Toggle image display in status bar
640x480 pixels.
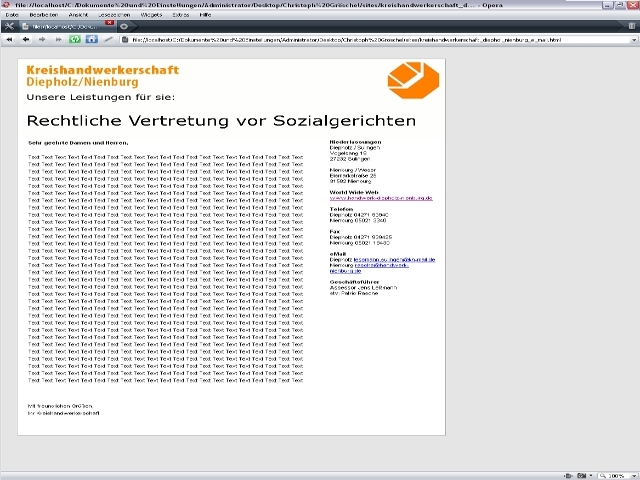pyautogui.click(x=581, y=474)
